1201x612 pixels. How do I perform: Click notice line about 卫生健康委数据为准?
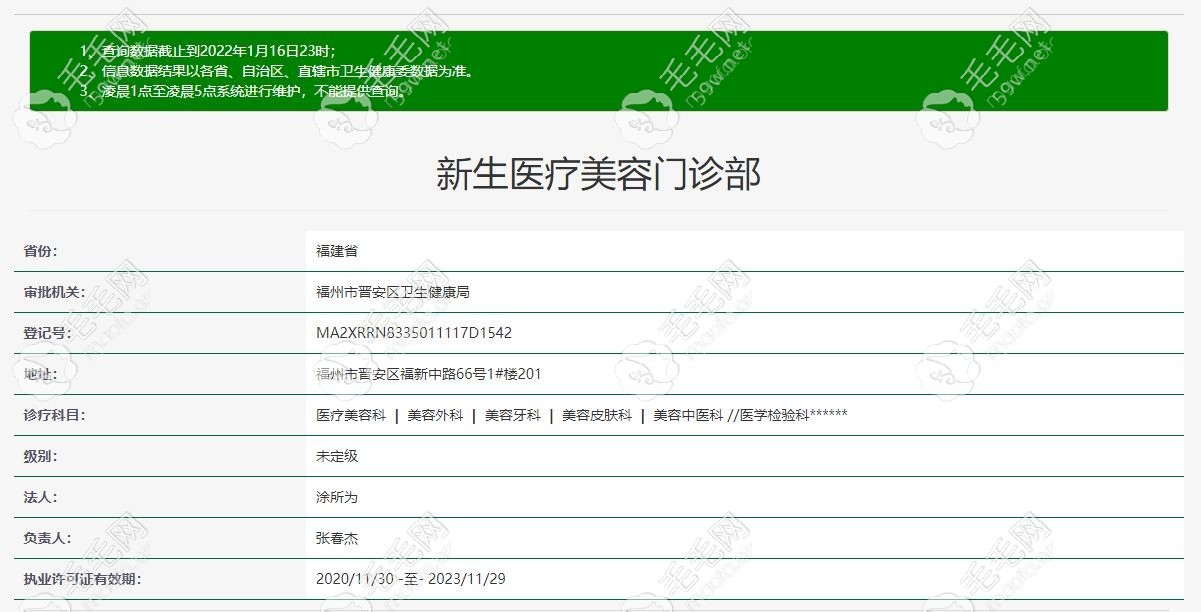pyautogui.click(x=277, y=71)
